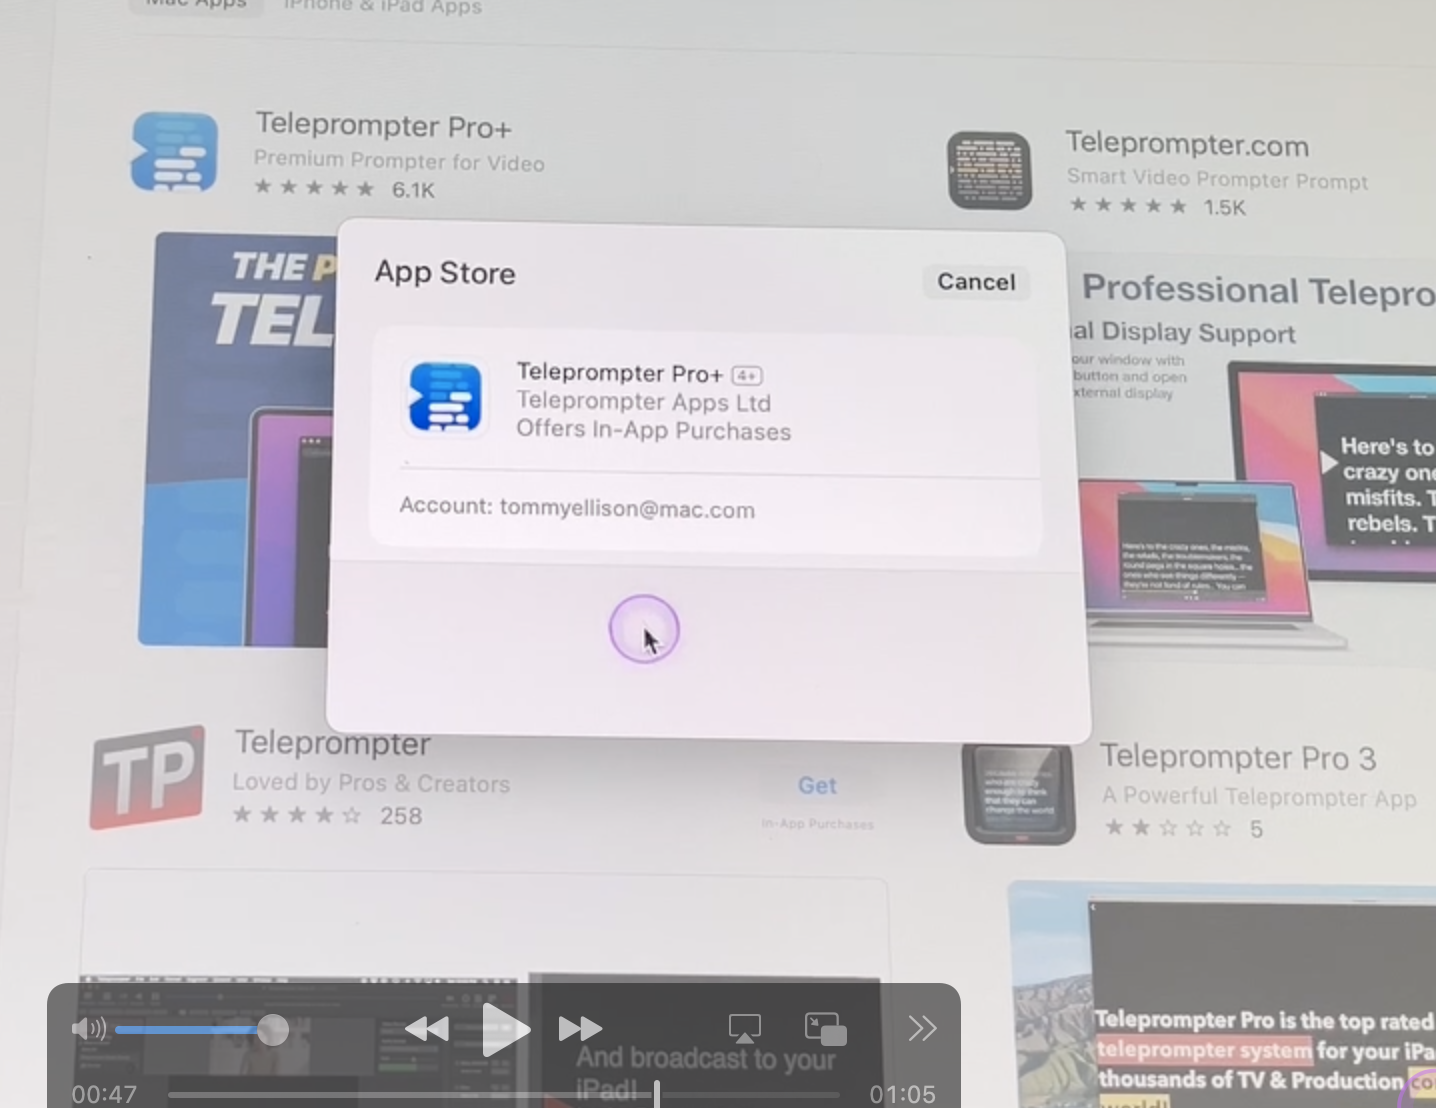Open the red TP Teleprompter app icon

[x=147, y=777]
